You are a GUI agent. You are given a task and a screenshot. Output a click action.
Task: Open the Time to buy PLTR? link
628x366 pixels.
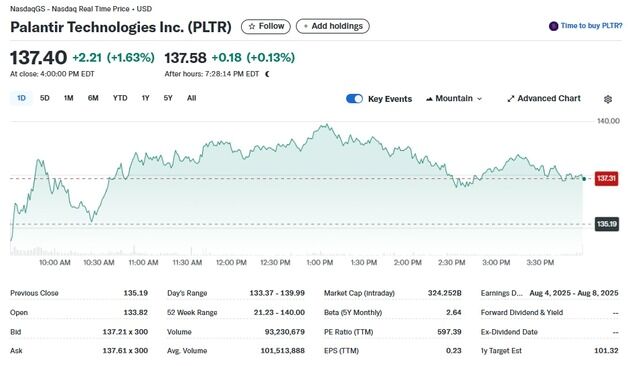pyautogui.click(x=591, y=26)
